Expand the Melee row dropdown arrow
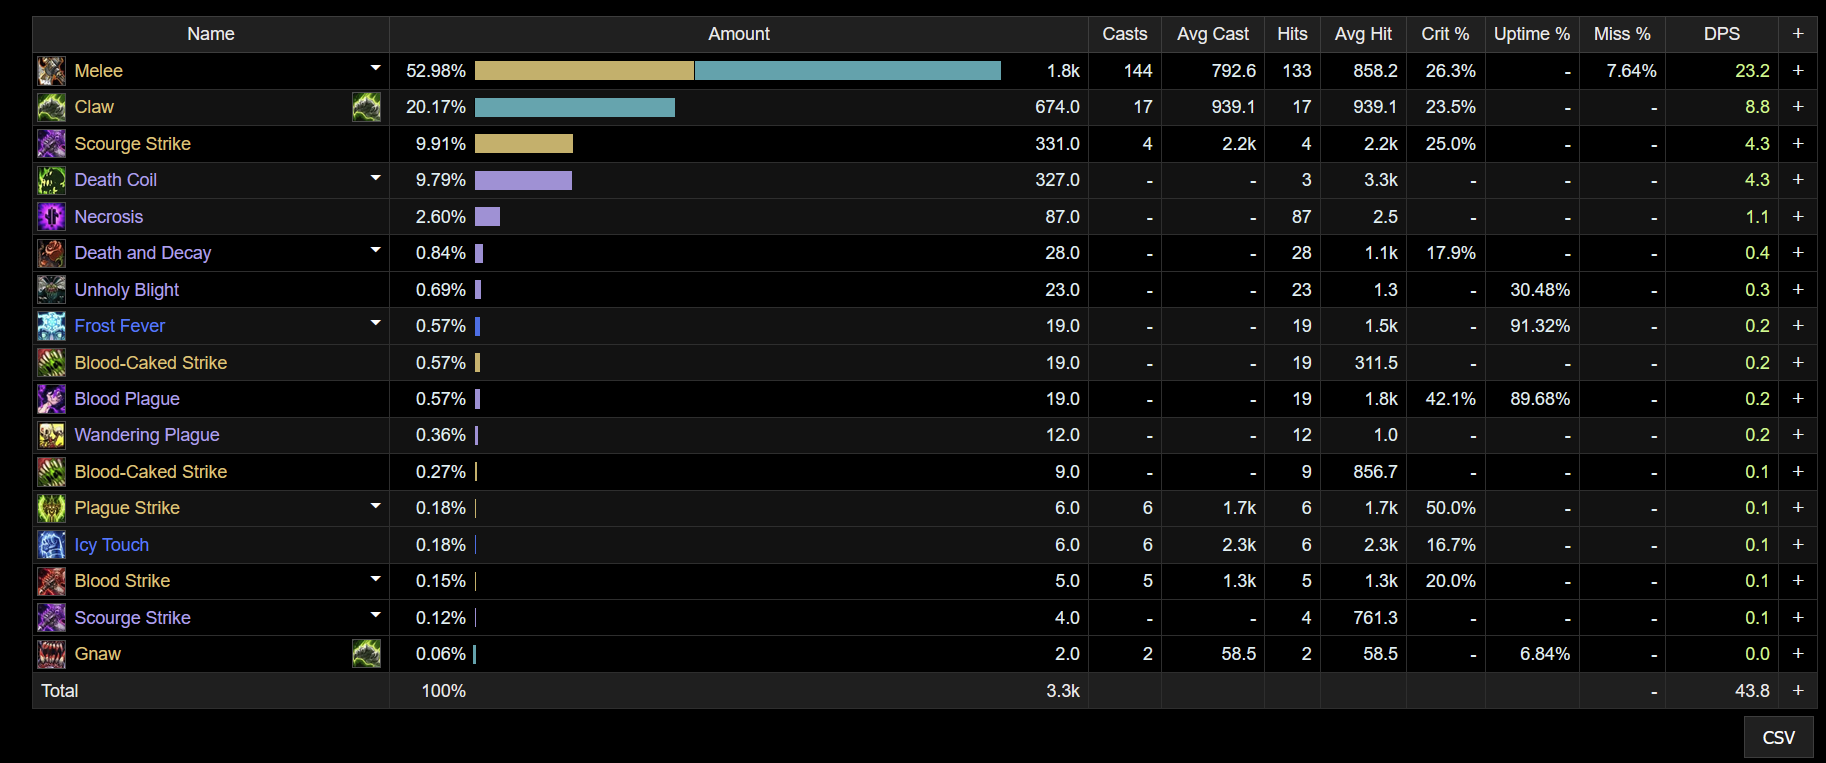The image size is (1826, 763). (x=376, y=69)
